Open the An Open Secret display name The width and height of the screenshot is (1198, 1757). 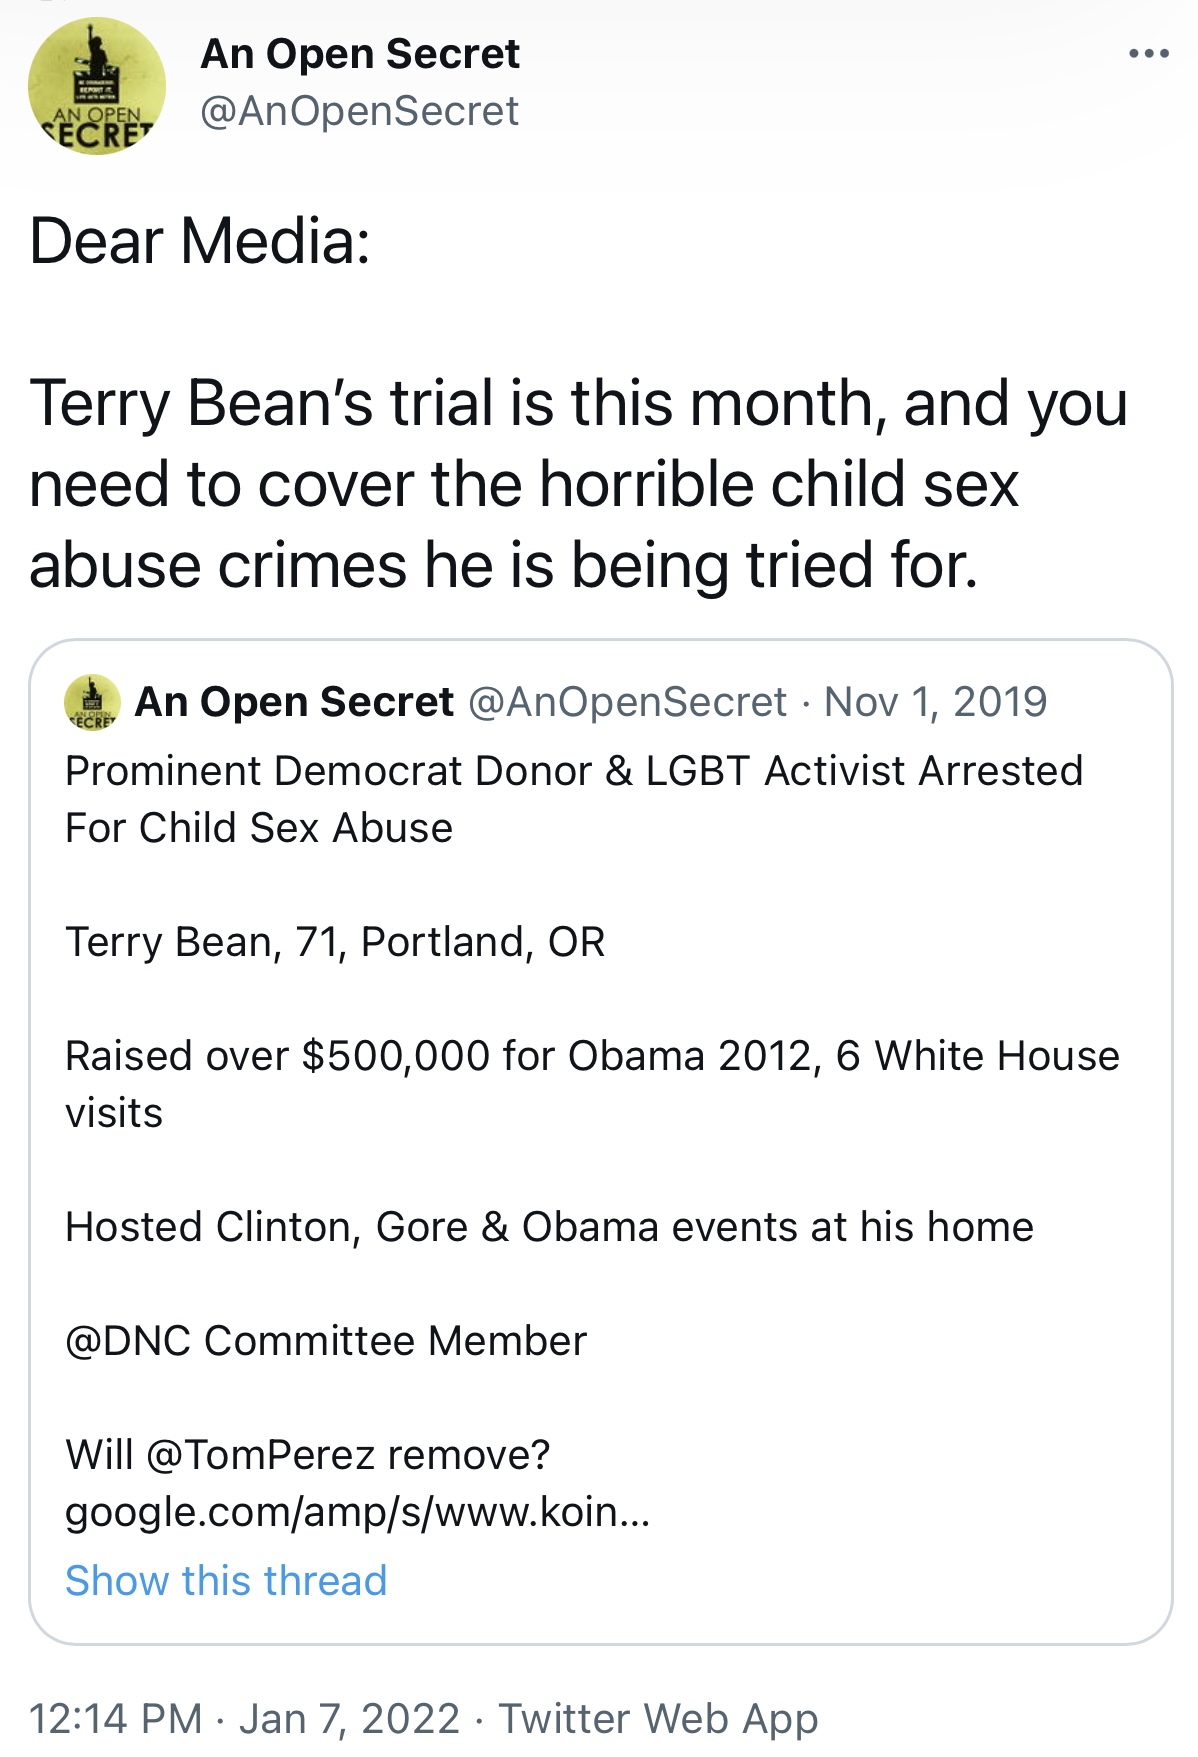360,54
